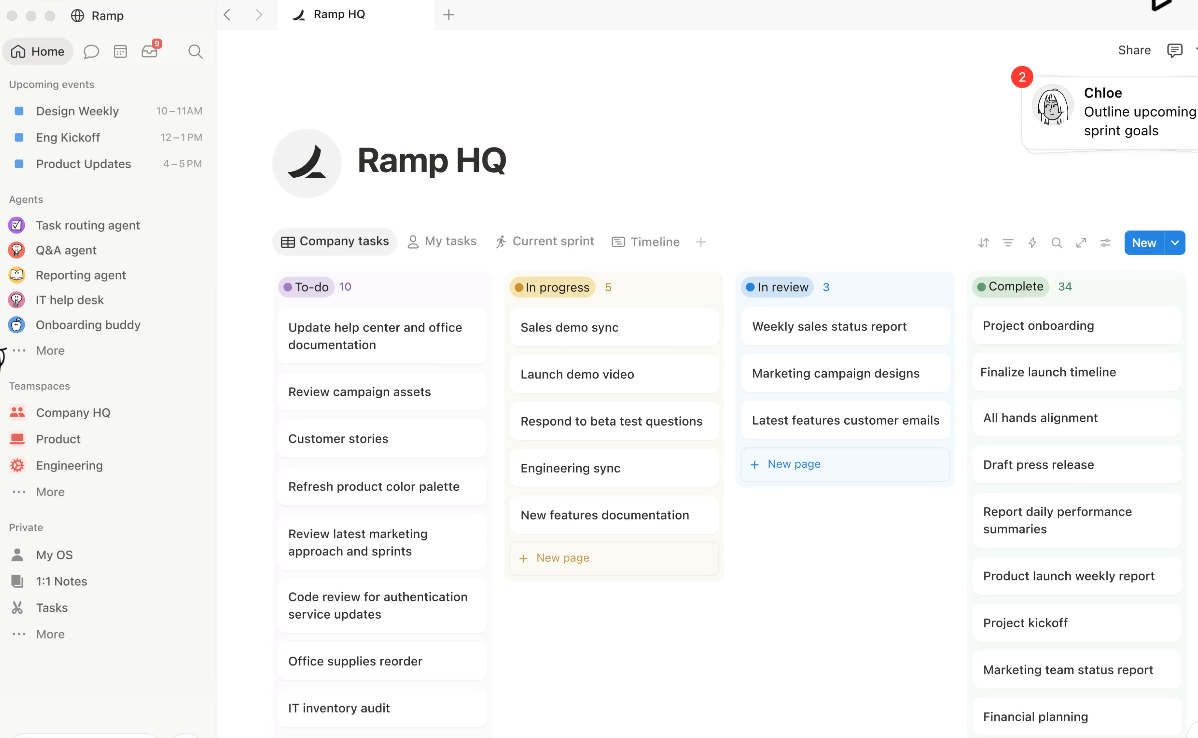This screenshot has width=1198, height=738.
Task: Open Product Updates upcoming event
Action: pos(105,164)
